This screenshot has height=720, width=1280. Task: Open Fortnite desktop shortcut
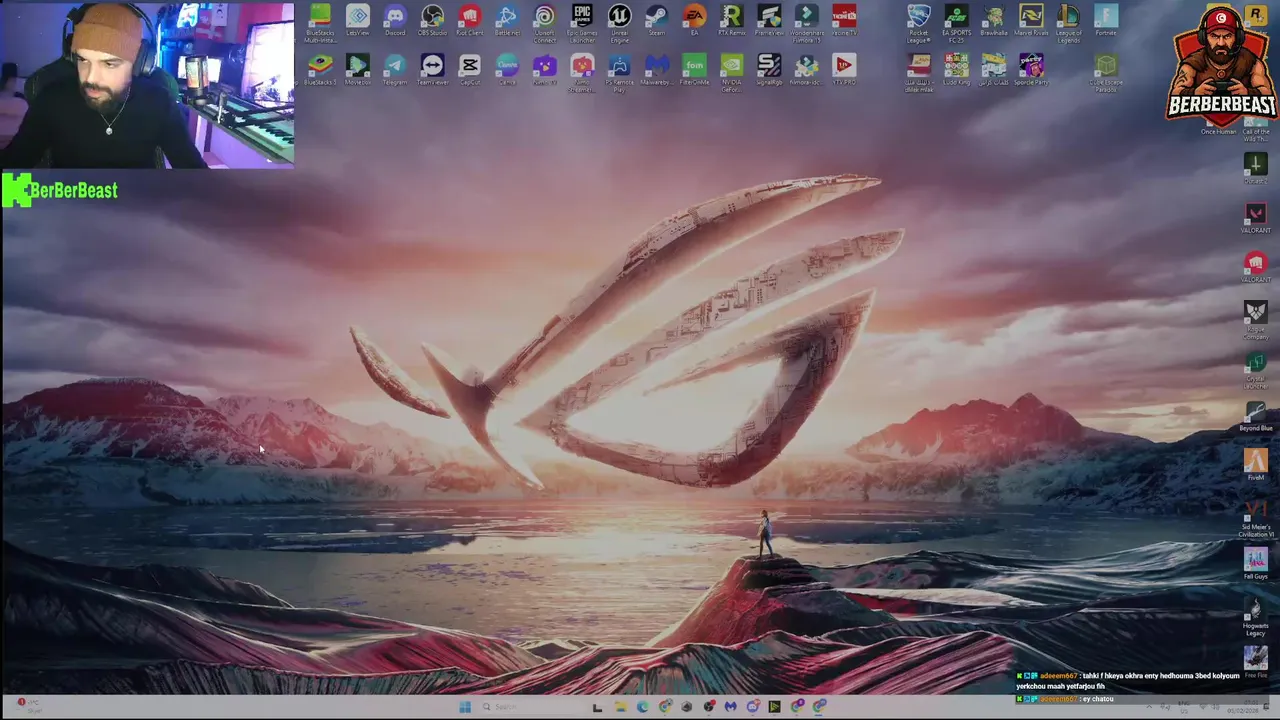(1105, 20)
